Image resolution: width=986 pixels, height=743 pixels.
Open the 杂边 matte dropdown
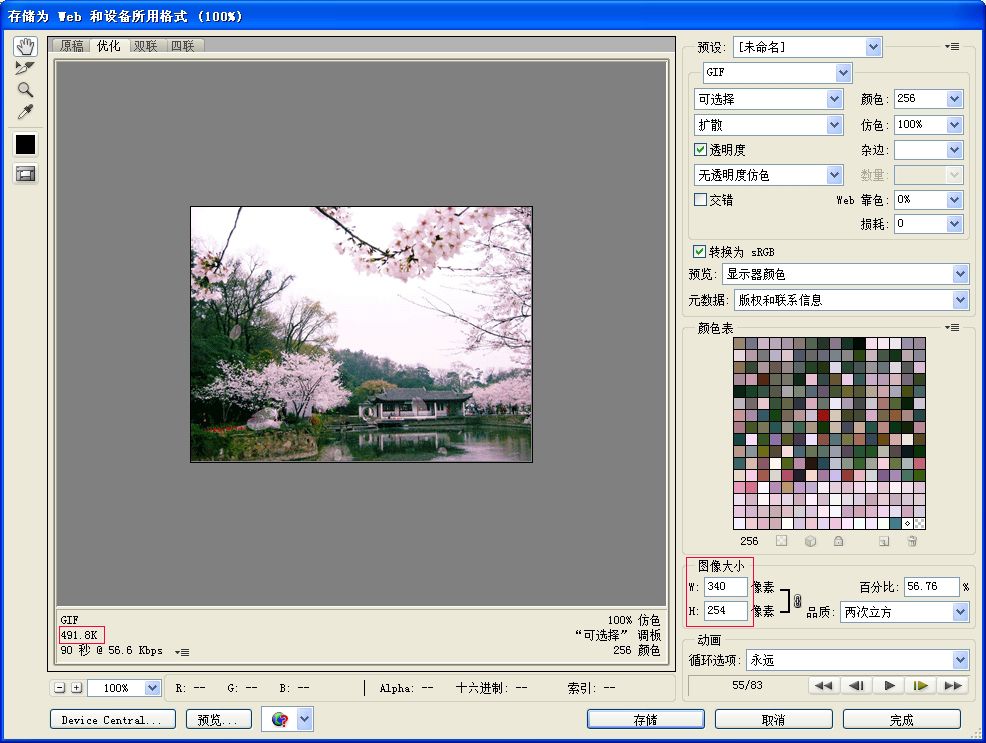pos(955,150)
